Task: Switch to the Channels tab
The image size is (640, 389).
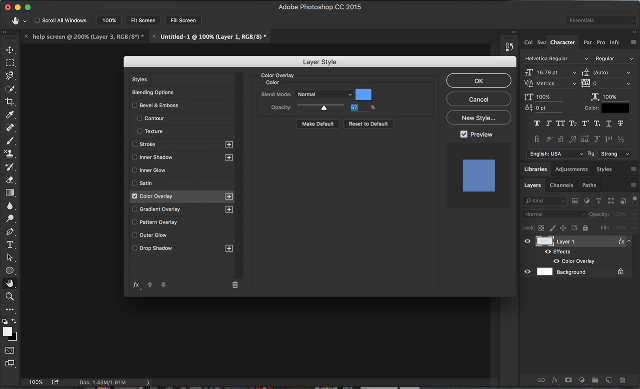Action: coord(561,185)
